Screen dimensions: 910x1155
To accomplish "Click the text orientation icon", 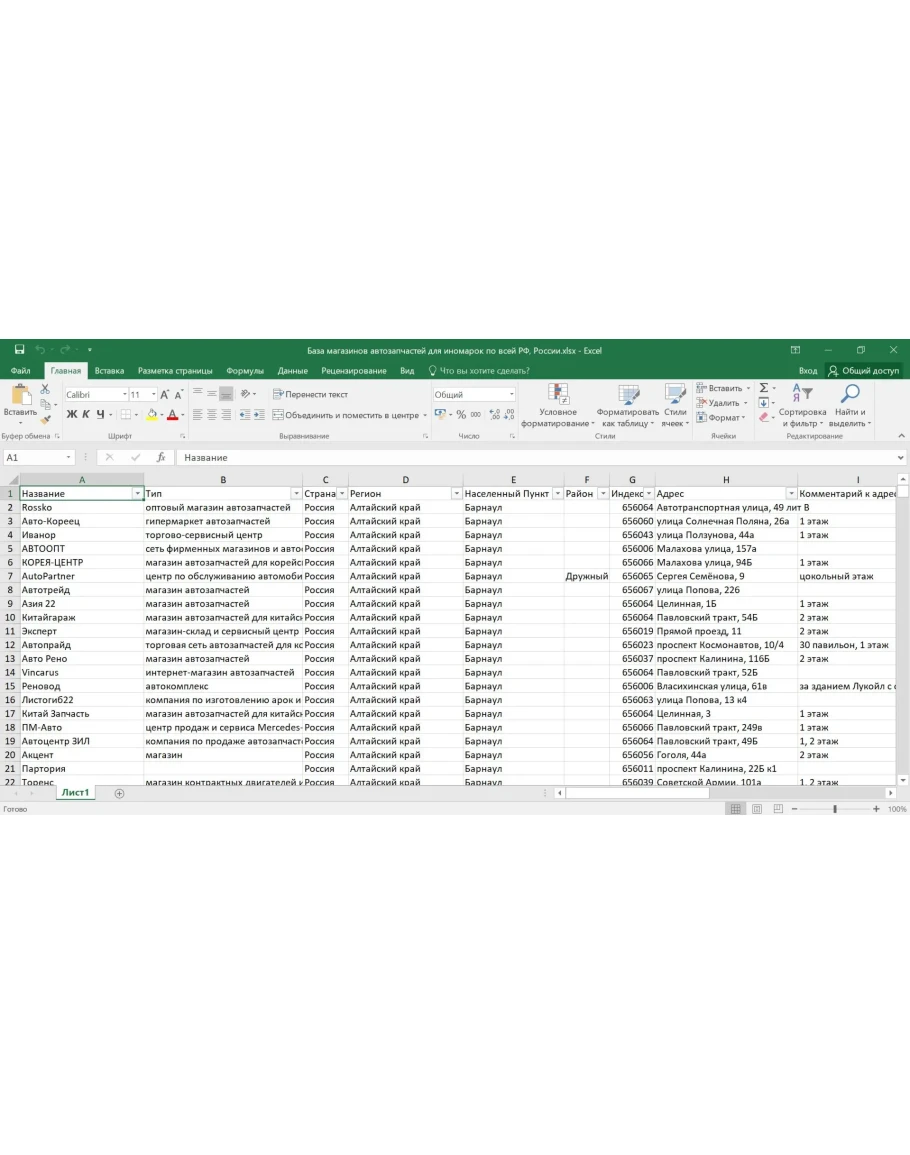I will [245, 394].
